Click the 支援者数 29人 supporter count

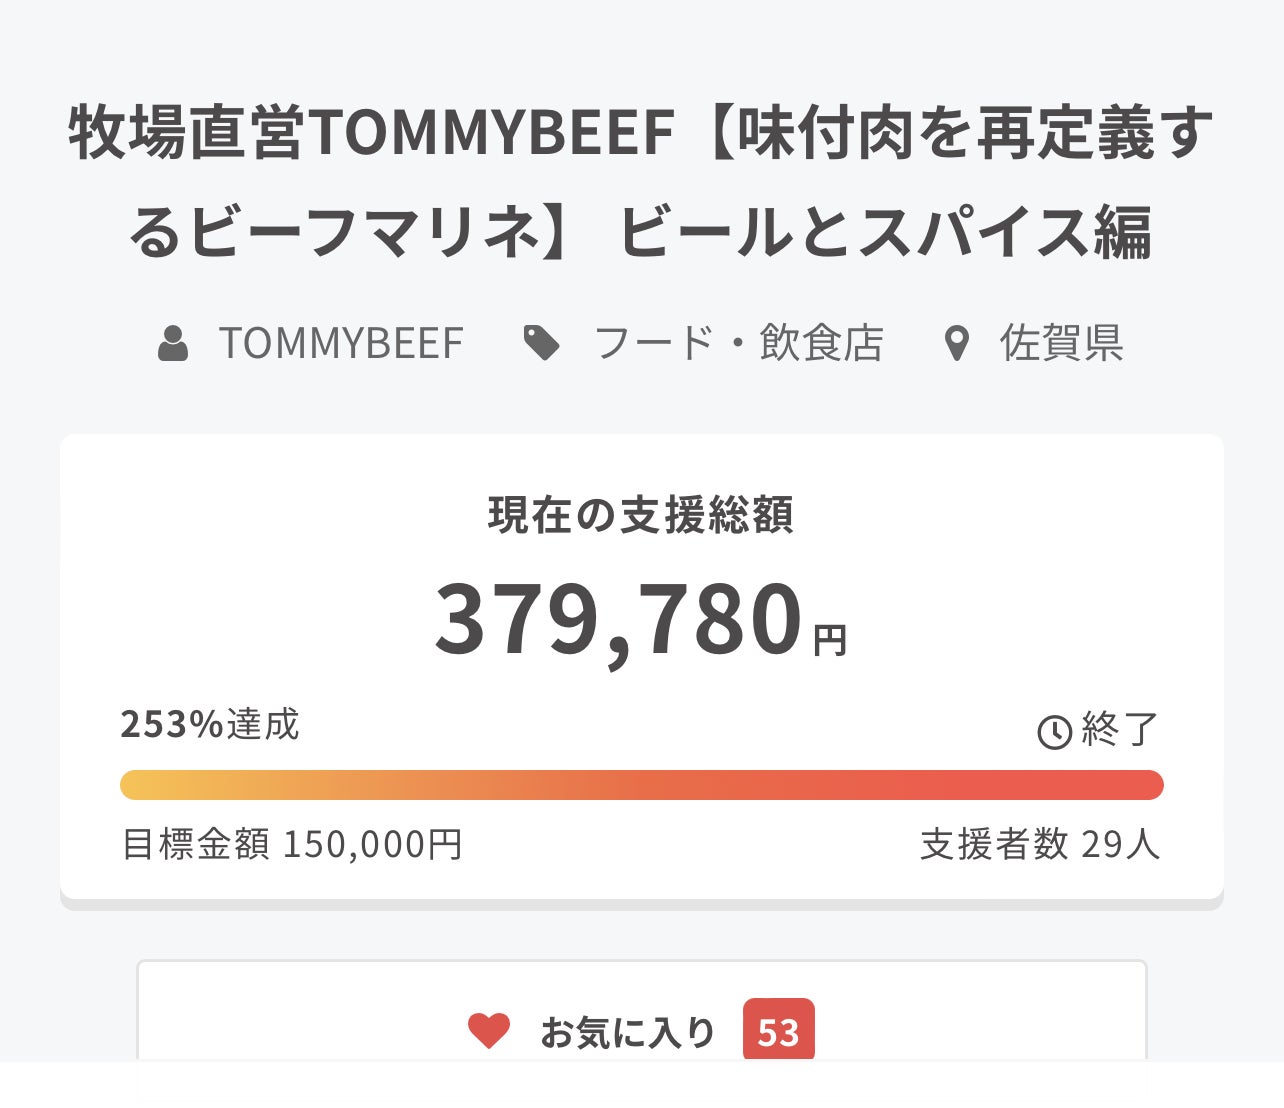tap(1040, 844)
